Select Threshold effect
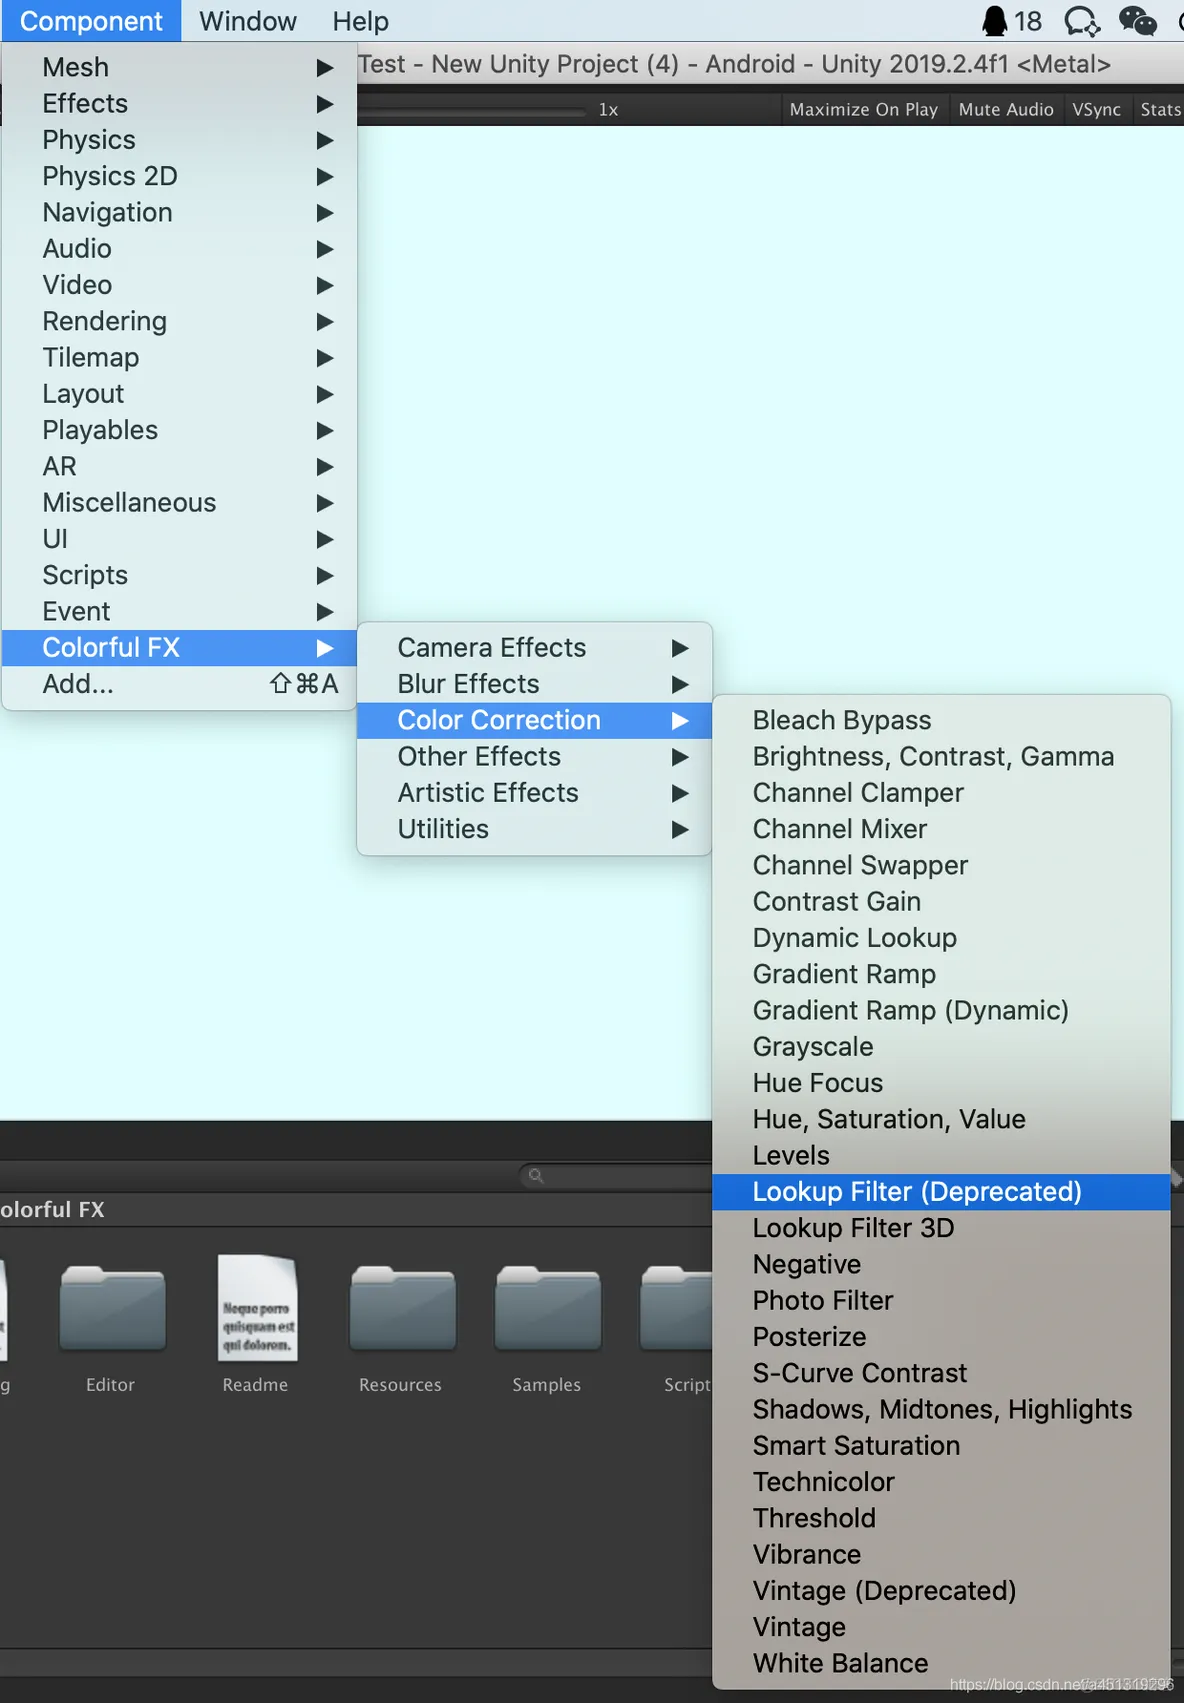Viewport: 1184px width, 1703px height. coord(941,1518)
